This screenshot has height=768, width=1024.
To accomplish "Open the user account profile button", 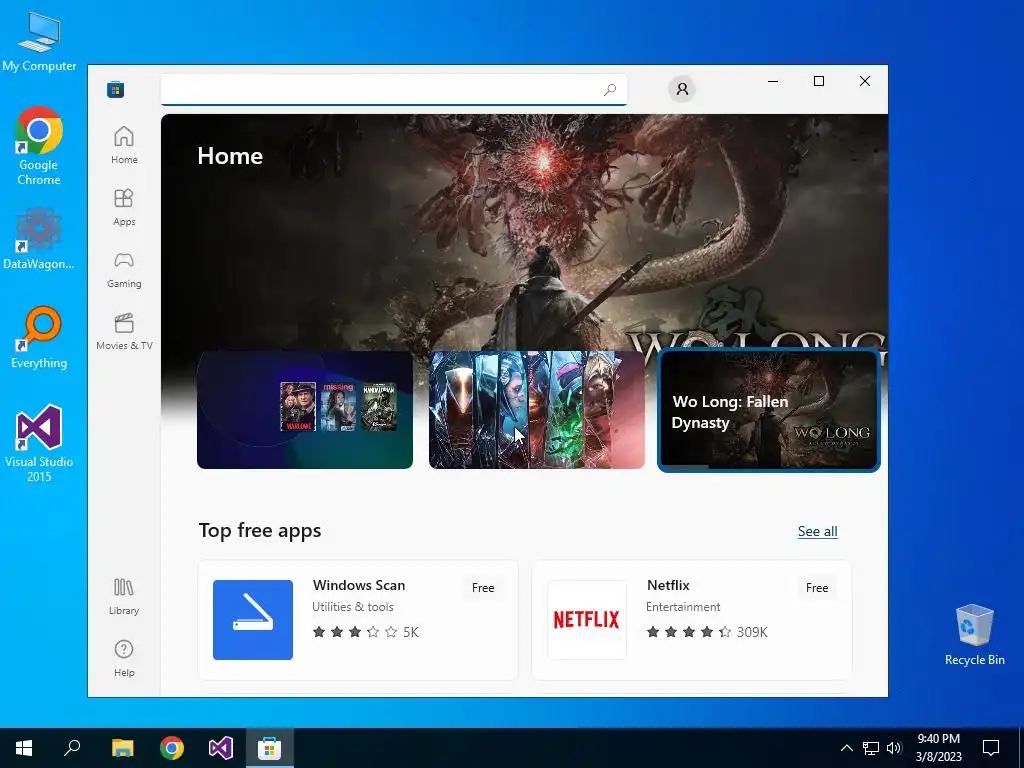I will tap(682, 89).
